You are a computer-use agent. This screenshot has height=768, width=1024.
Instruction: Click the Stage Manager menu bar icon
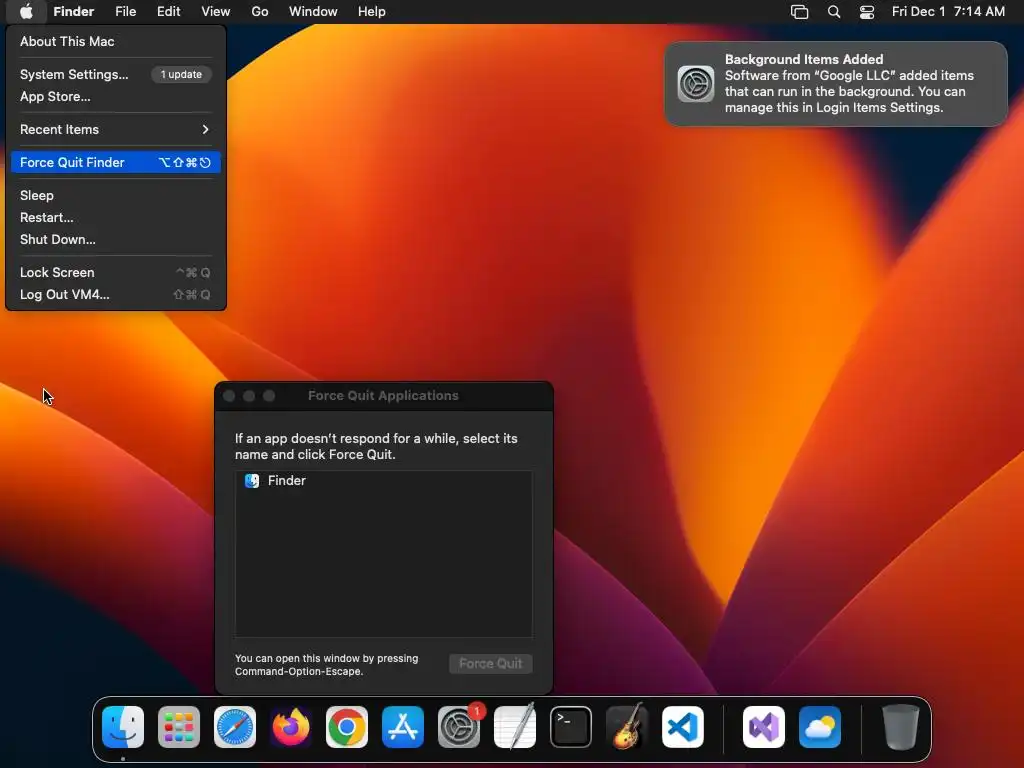(x=799, y=12)
